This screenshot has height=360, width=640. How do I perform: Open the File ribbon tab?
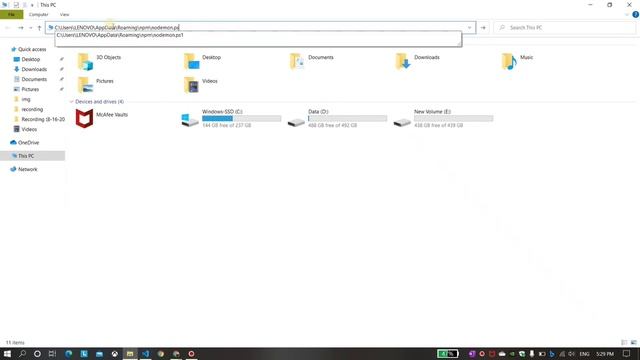(x=11, y=14)
